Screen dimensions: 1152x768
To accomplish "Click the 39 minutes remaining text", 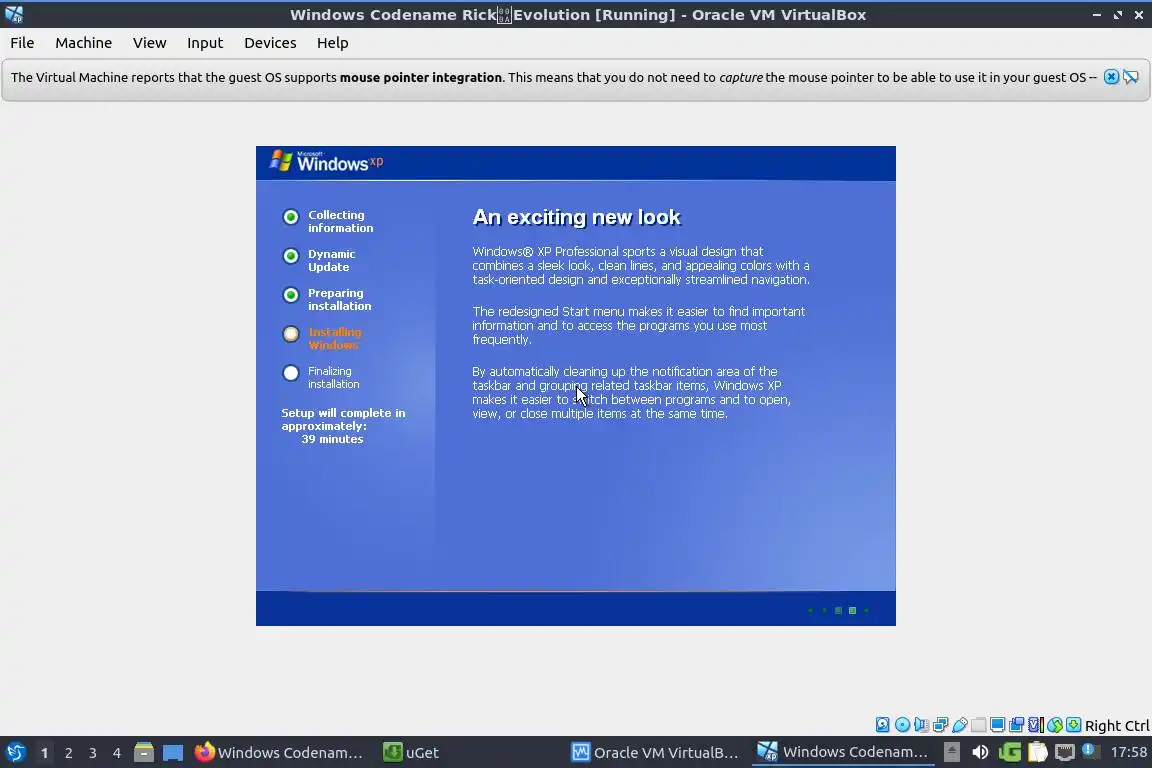I will point(332,439).
